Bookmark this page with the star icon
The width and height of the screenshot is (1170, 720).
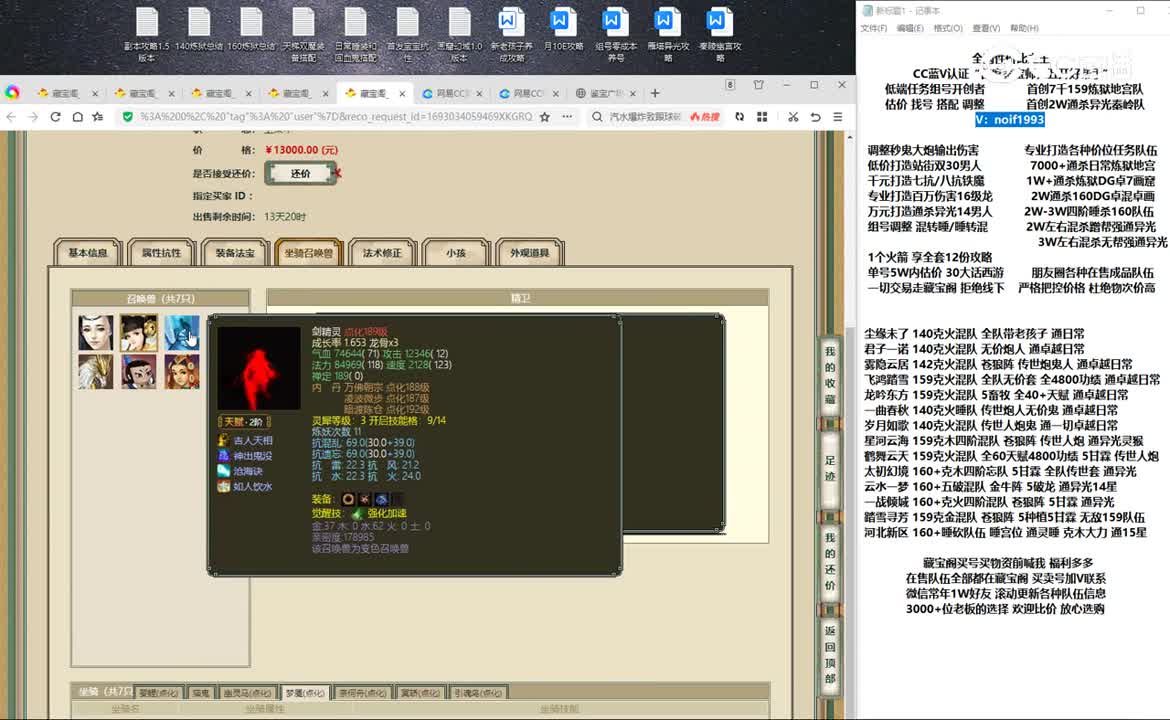click(x=545, y=116)
